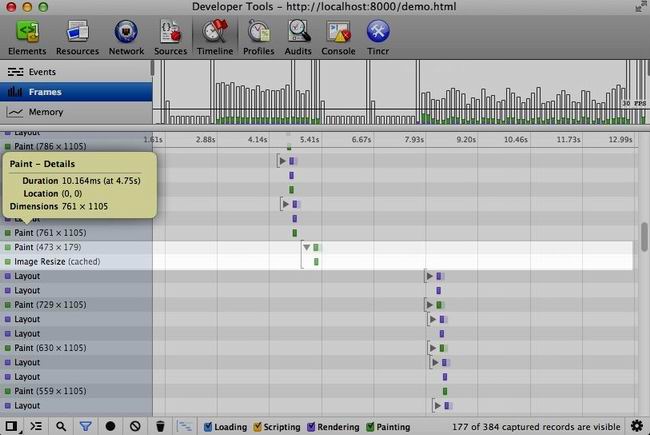Toggle the glue records icon
Screen dimensions: 650x435
pyautogui.click(x=184, y=426)
